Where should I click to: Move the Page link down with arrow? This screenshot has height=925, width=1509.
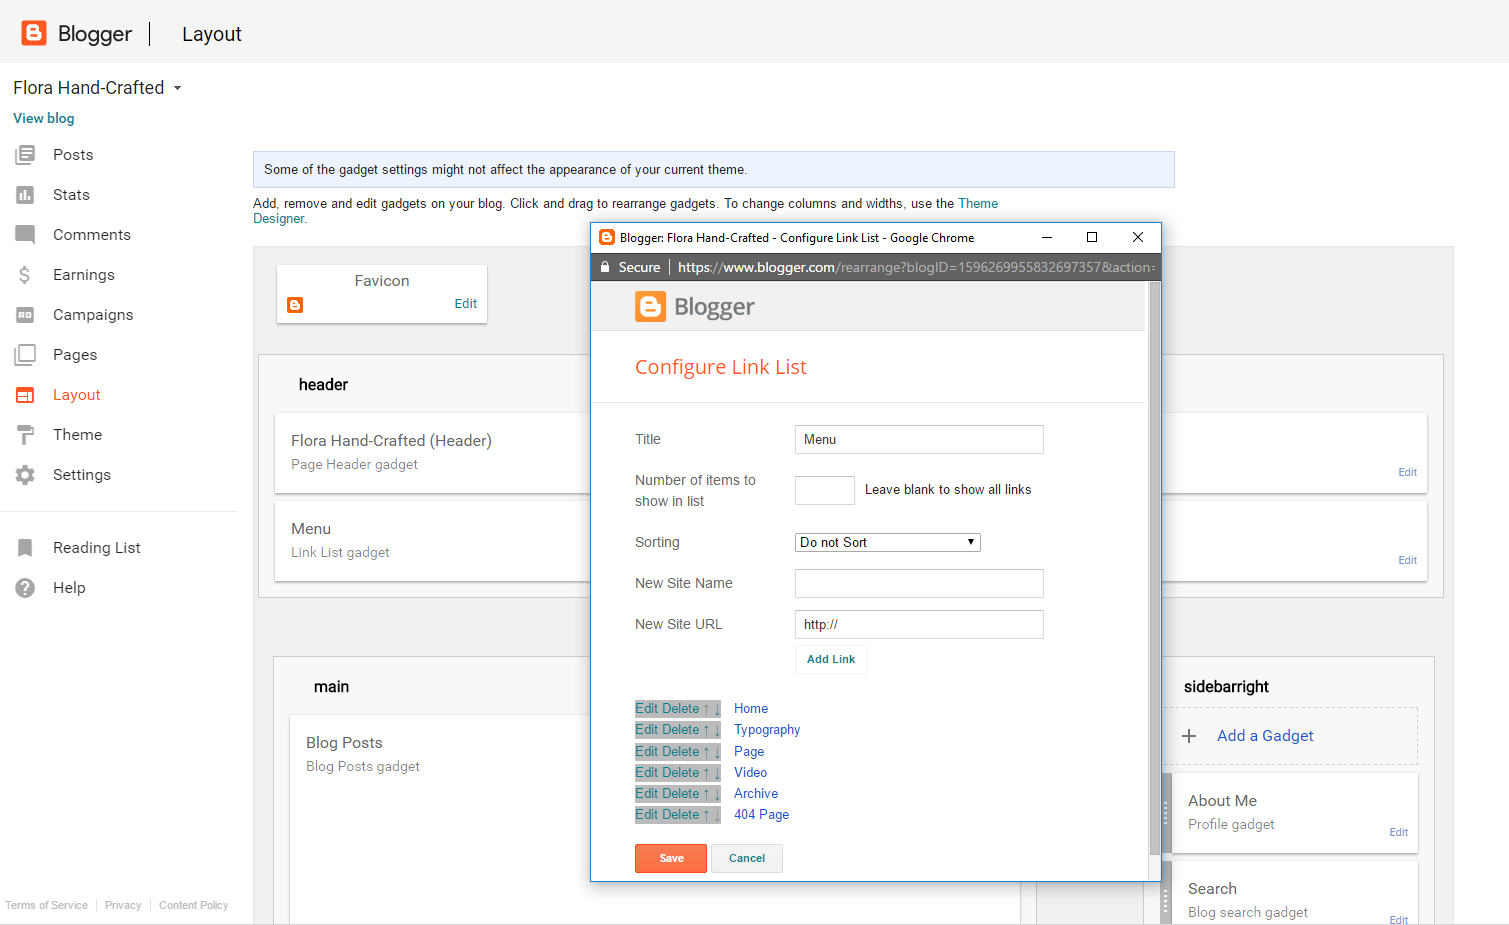pyautogui.click(x=717, y=752)
